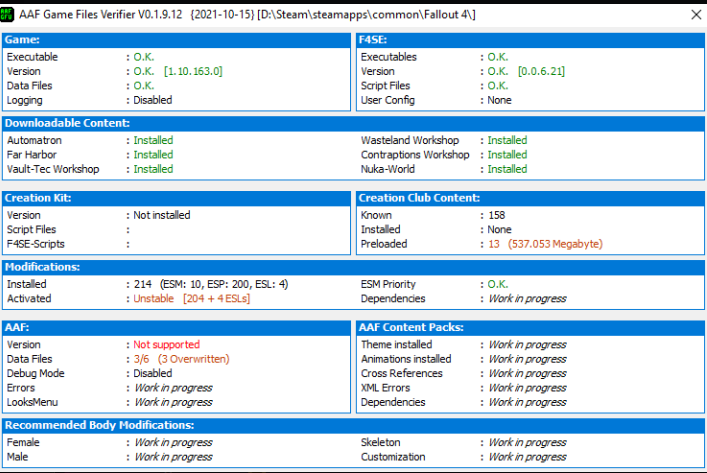Click the 'AAF:' section header
707x473 pixels.
click(176, 327)
